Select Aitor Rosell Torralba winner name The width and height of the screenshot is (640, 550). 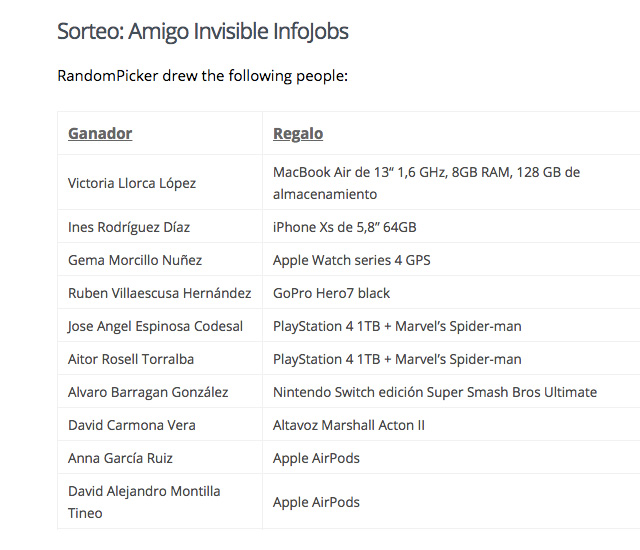point(131,359)
